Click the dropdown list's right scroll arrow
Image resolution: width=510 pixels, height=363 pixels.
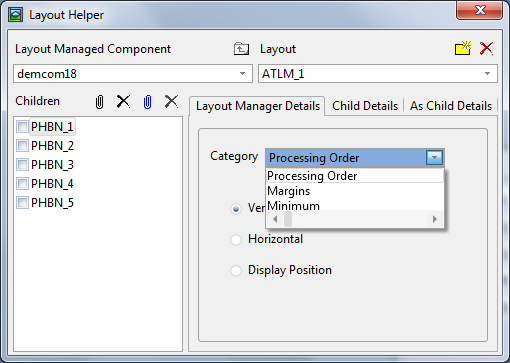435,219
